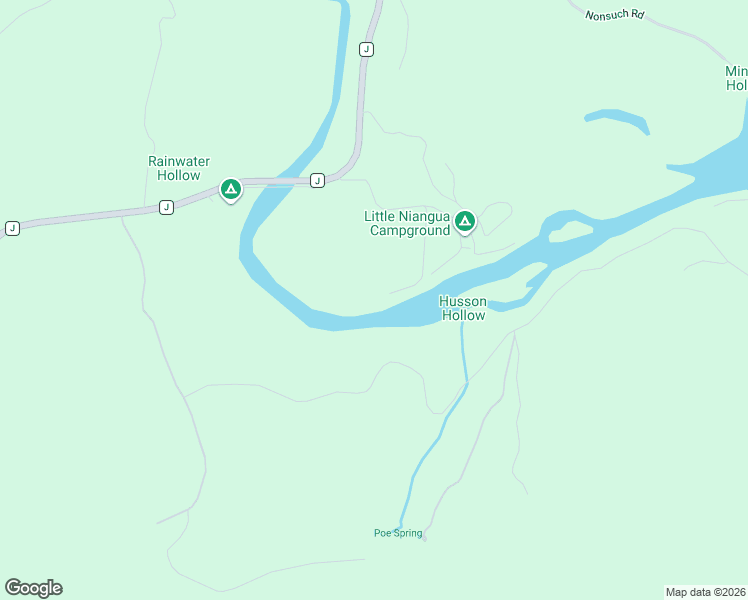
Task: Click the Husson Hollow label
Action: tap(463, 308)
